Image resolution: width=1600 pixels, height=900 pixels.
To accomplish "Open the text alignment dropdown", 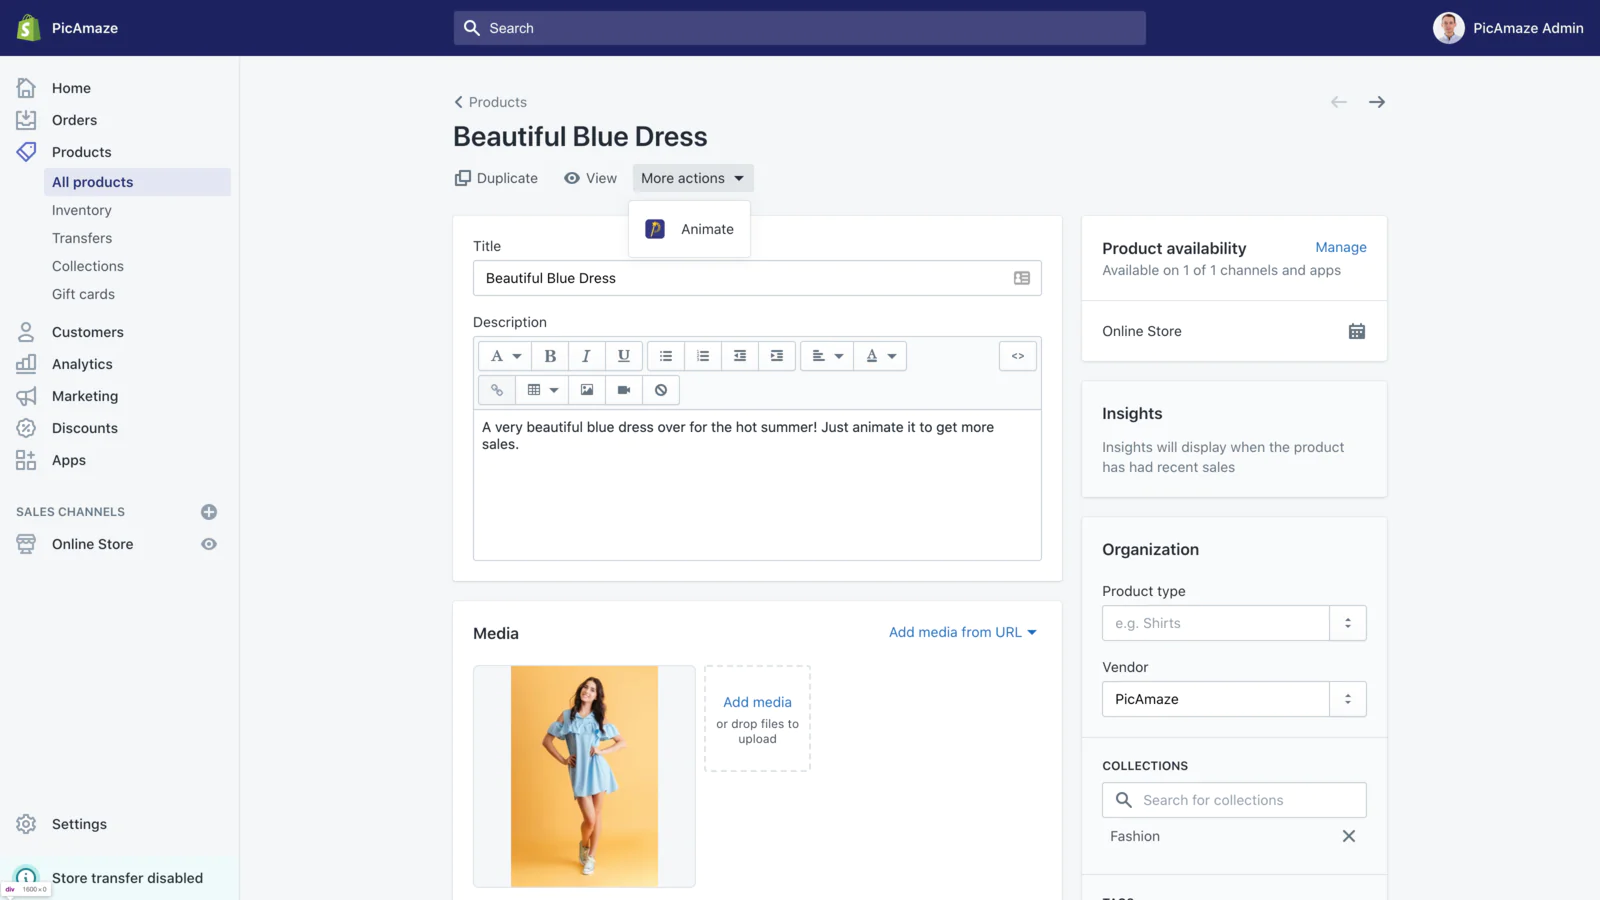I will (827, 356).
